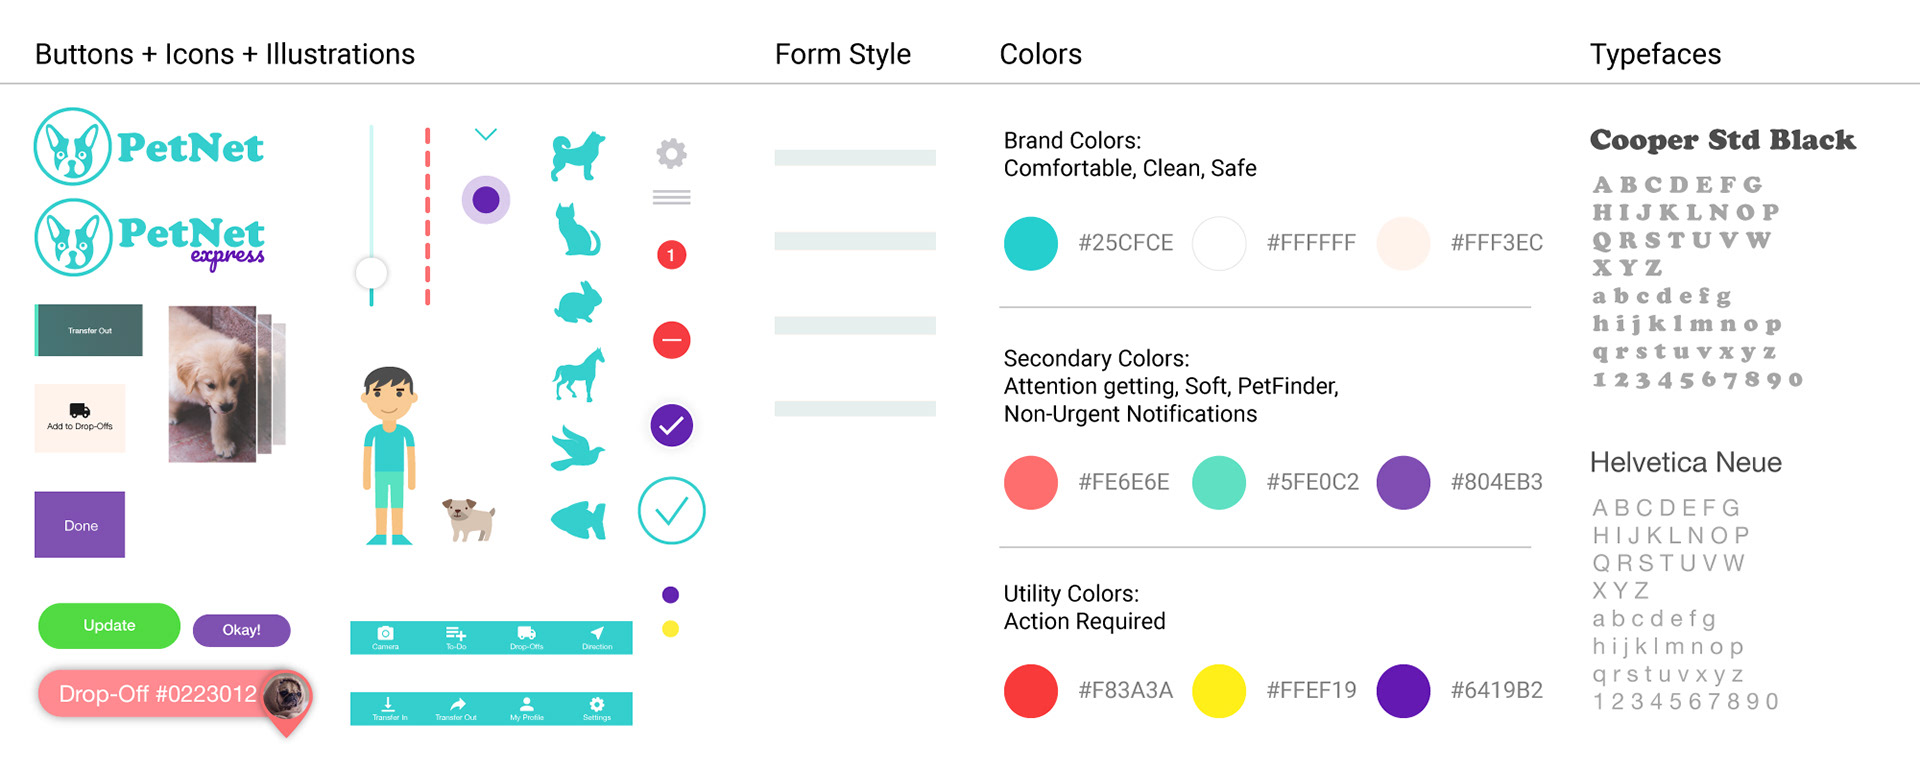The height and width of the screenshot is (768, 1920).
Task: Click the purple Okay! button
Action: click(242, 630)
